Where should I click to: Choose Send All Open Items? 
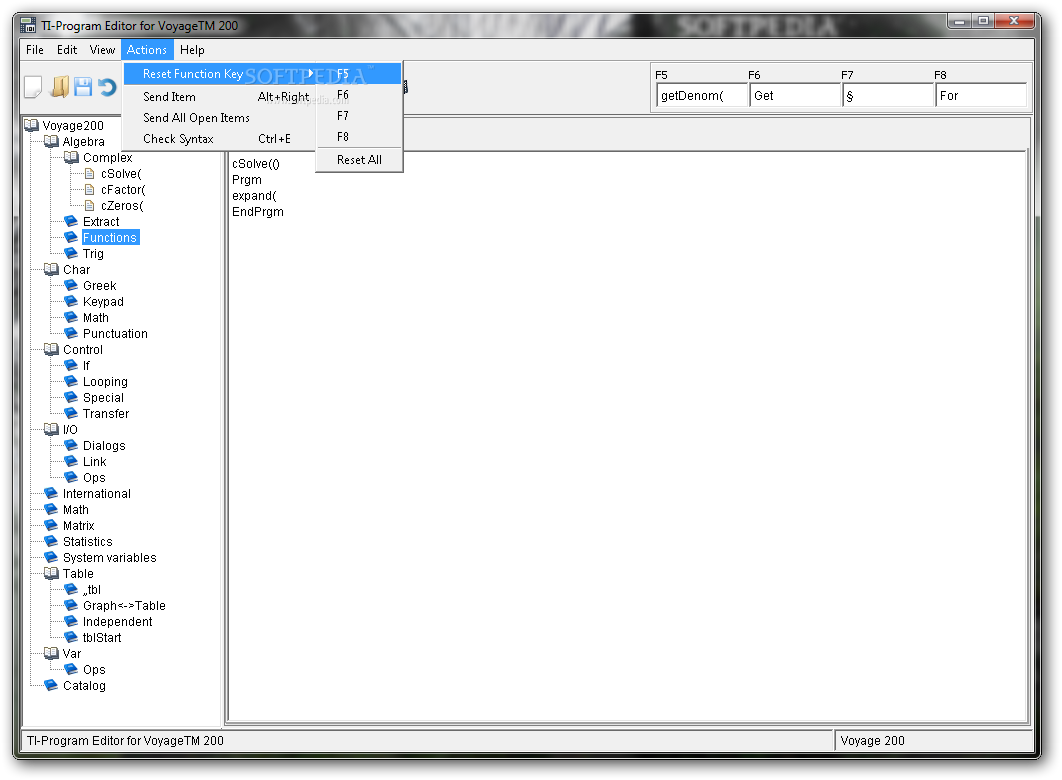pos(220,118)
